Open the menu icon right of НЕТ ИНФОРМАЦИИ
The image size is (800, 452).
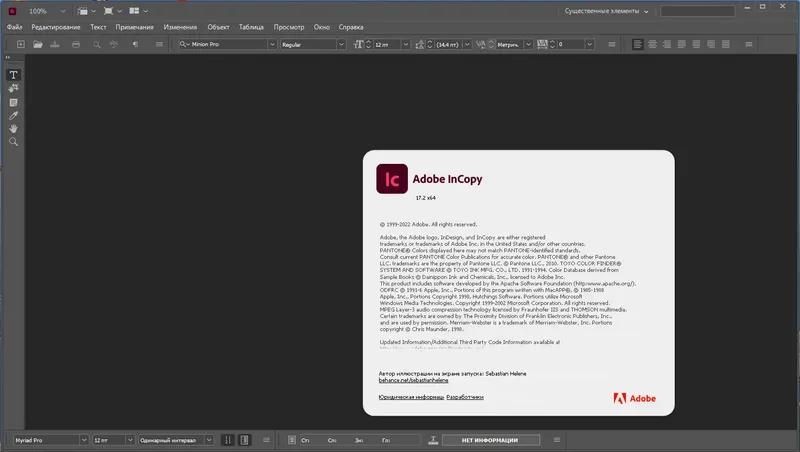[x=557, y=440]
